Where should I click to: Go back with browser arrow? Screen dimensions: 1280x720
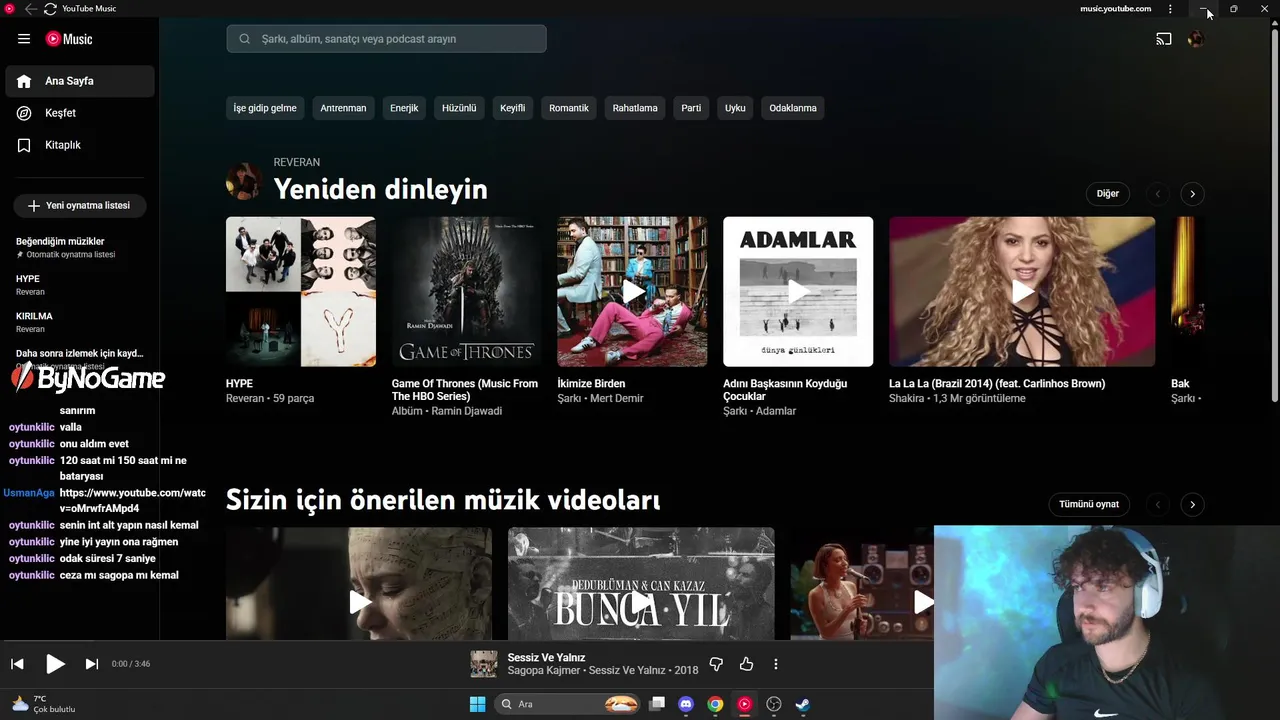(x=30, y=9)
